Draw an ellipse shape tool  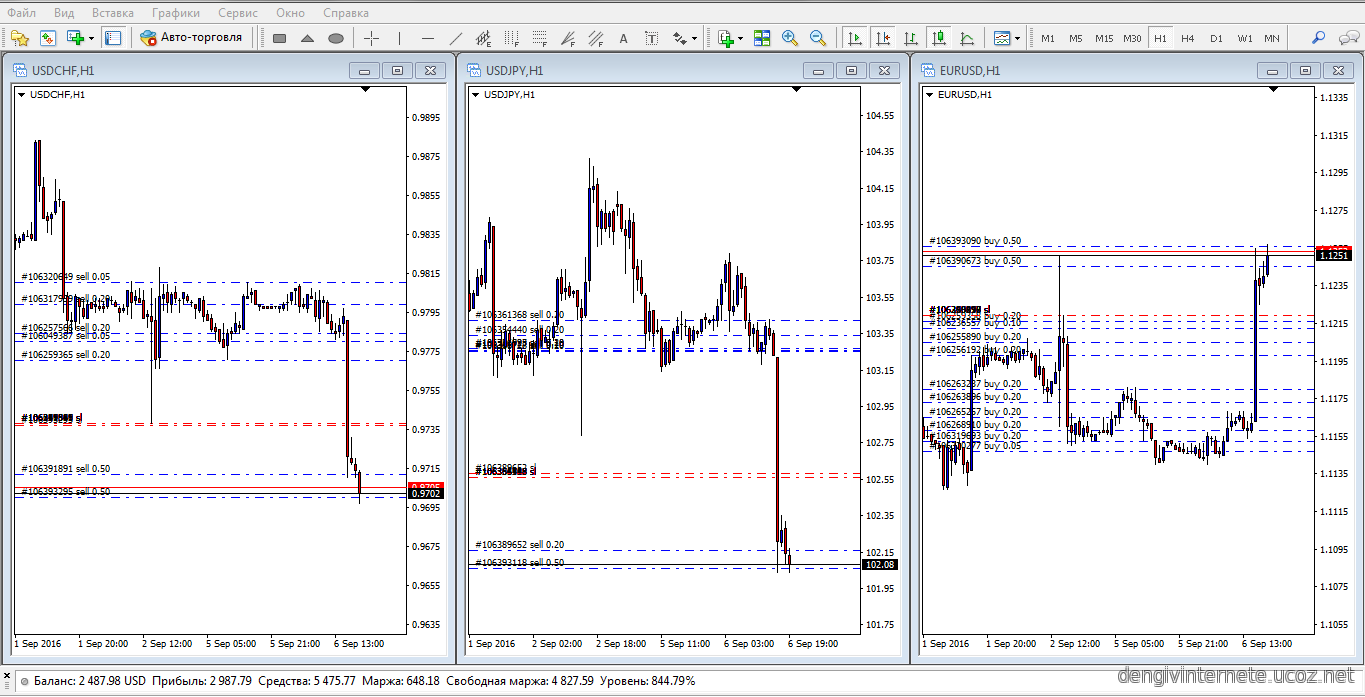coord(336,38)
